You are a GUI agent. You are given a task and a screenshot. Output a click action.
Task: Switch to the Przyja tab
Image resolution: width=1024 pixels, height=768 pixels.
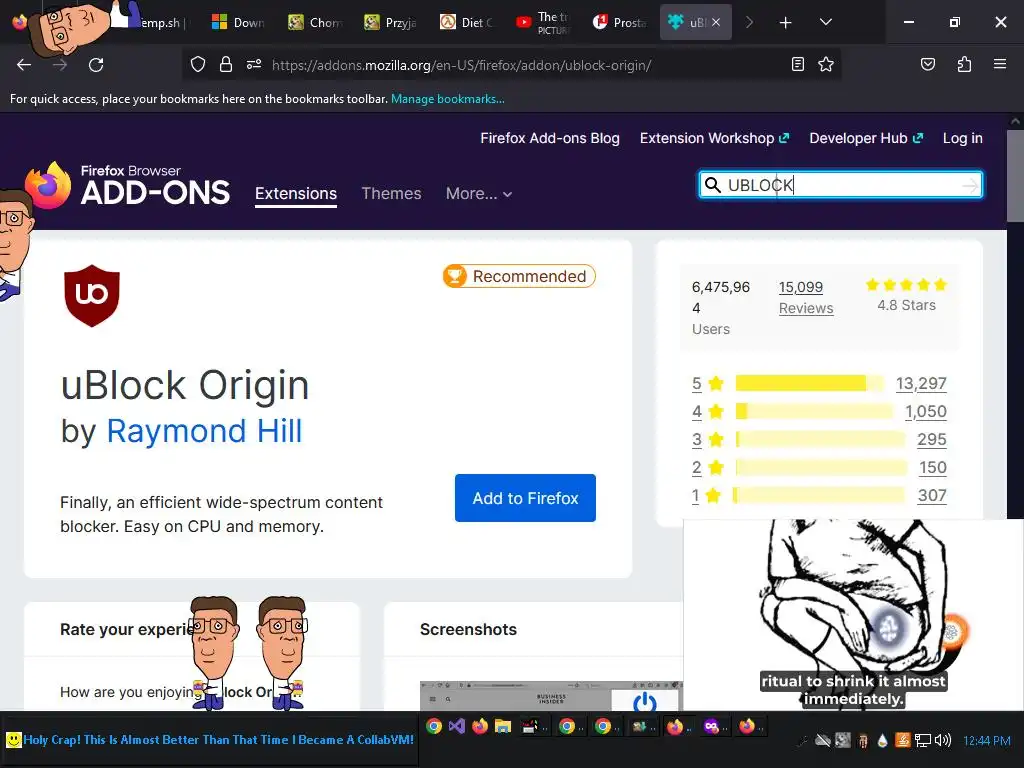[391, 23]
